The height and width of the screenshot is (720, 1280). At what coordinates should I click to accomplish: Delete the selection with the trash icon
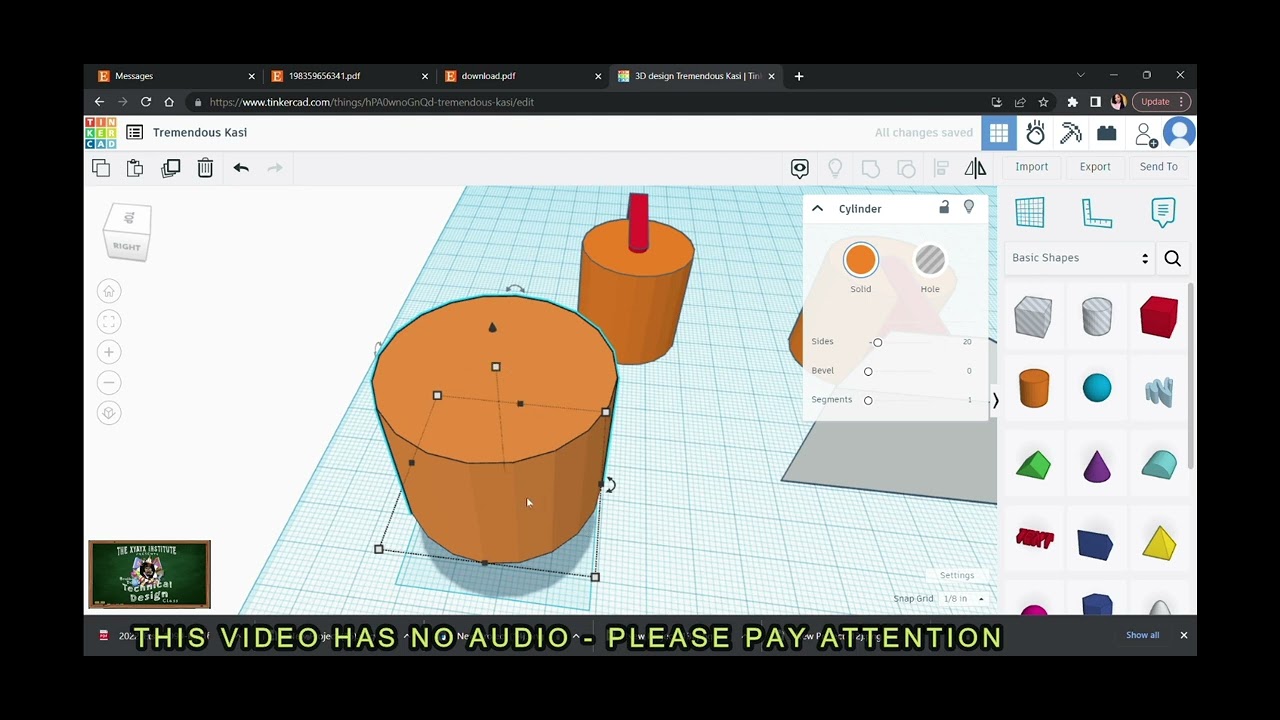coord(205,168)
